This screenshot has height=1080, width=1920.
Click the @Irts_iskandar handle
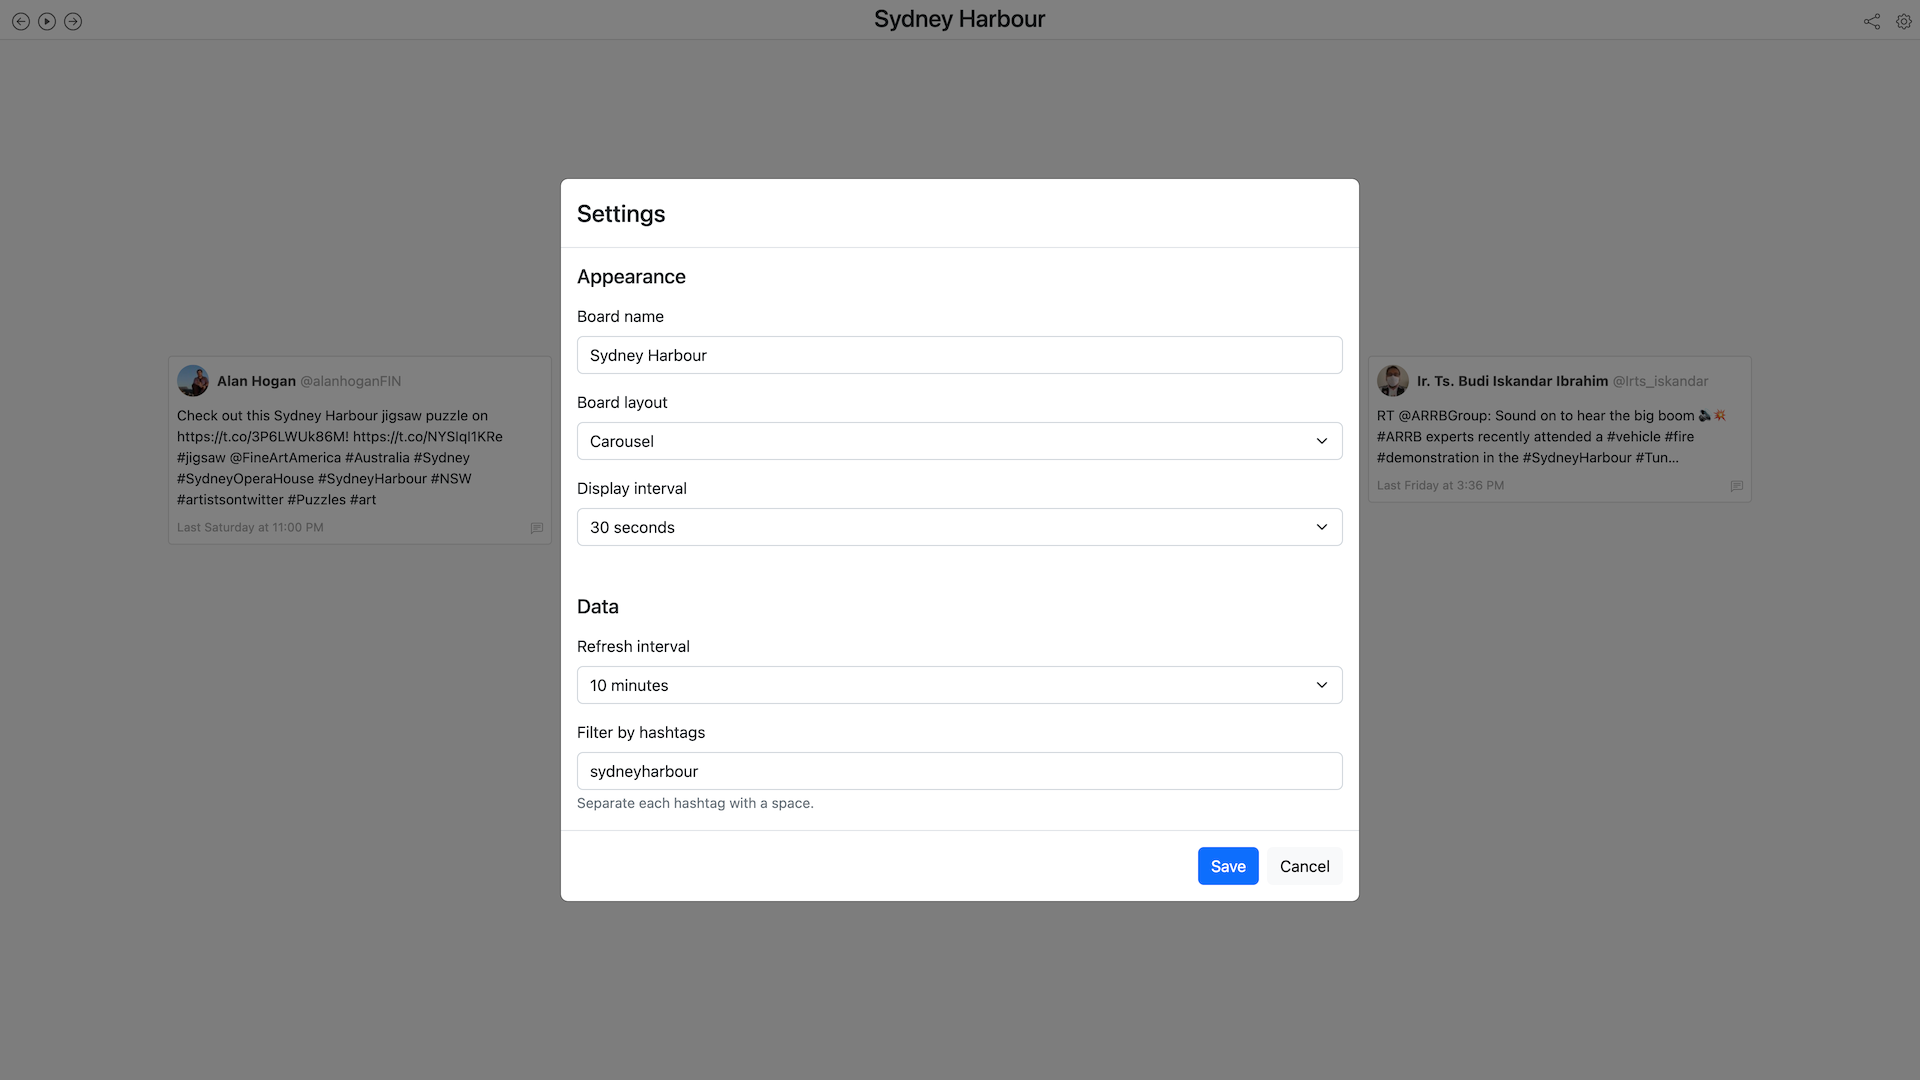1660,381
